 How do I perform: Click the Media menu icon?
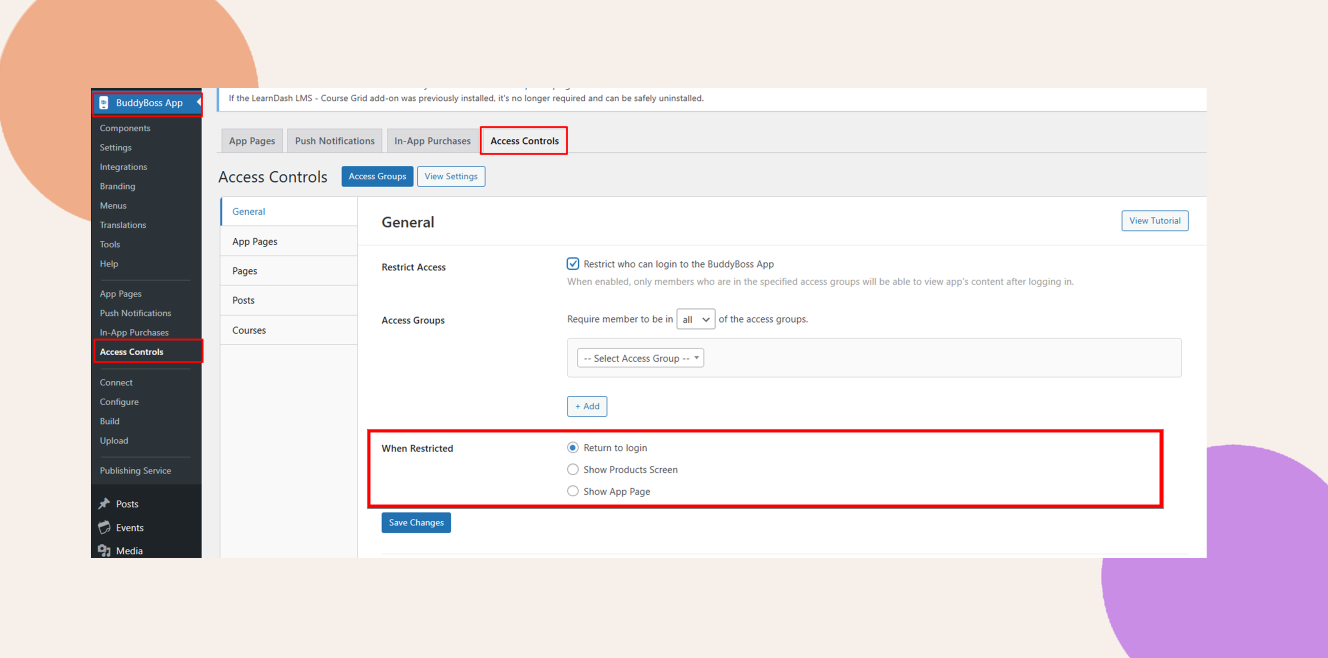click(104, 551)
